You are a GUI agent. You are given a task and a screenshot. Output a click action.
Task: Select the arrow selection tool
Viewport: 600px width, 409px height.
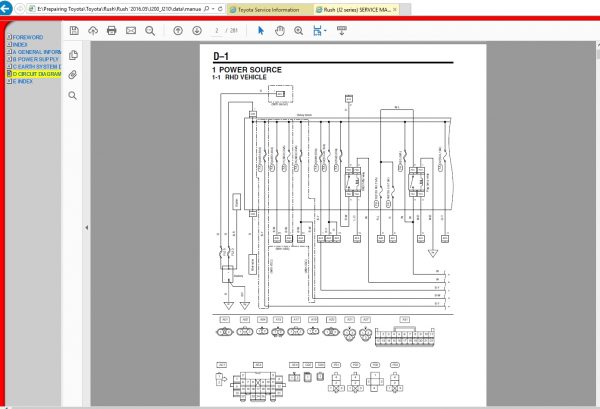tap(261, 31)
